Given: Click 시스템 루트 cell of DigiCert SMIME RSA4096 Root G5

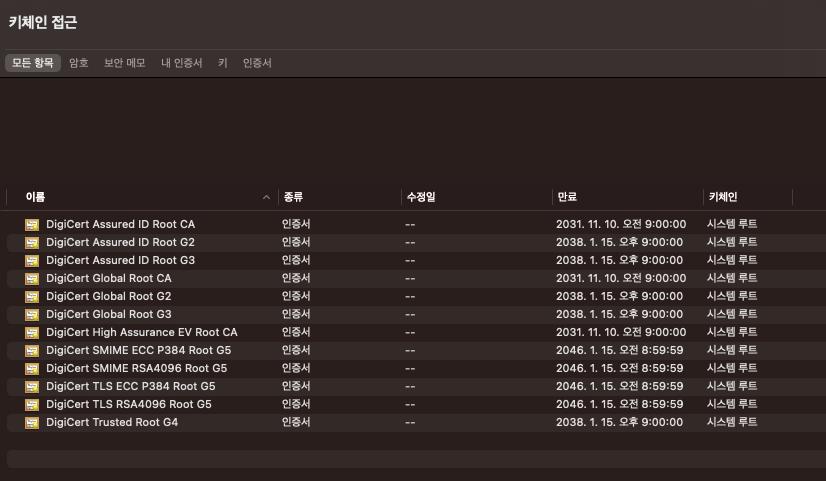Looking at the screenshot, I should click(x=732, y=368).
